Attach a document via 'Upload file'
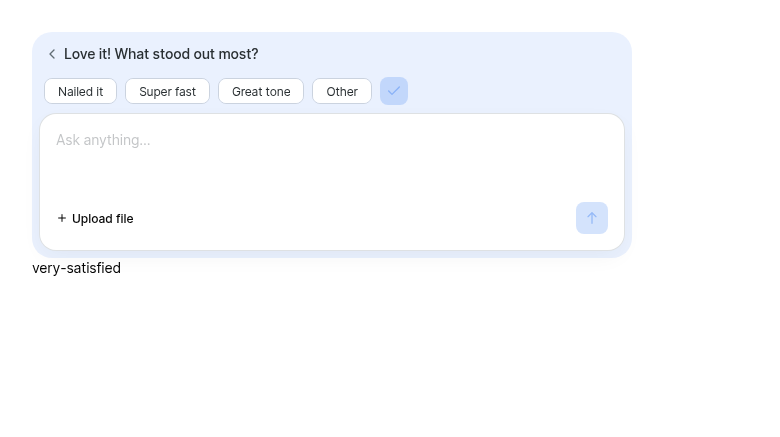Viewport: 780px width, 437px height. pos(96,218)
